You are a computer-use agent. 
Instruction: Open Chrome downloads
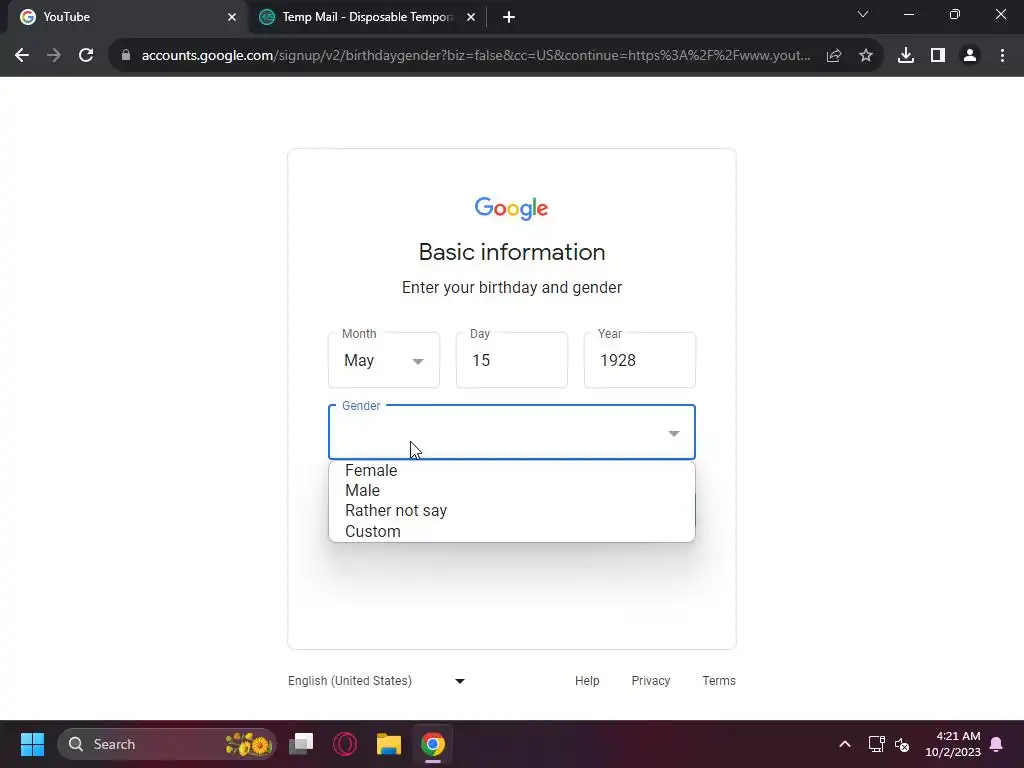pyautogui.click(x=906, y=56)
